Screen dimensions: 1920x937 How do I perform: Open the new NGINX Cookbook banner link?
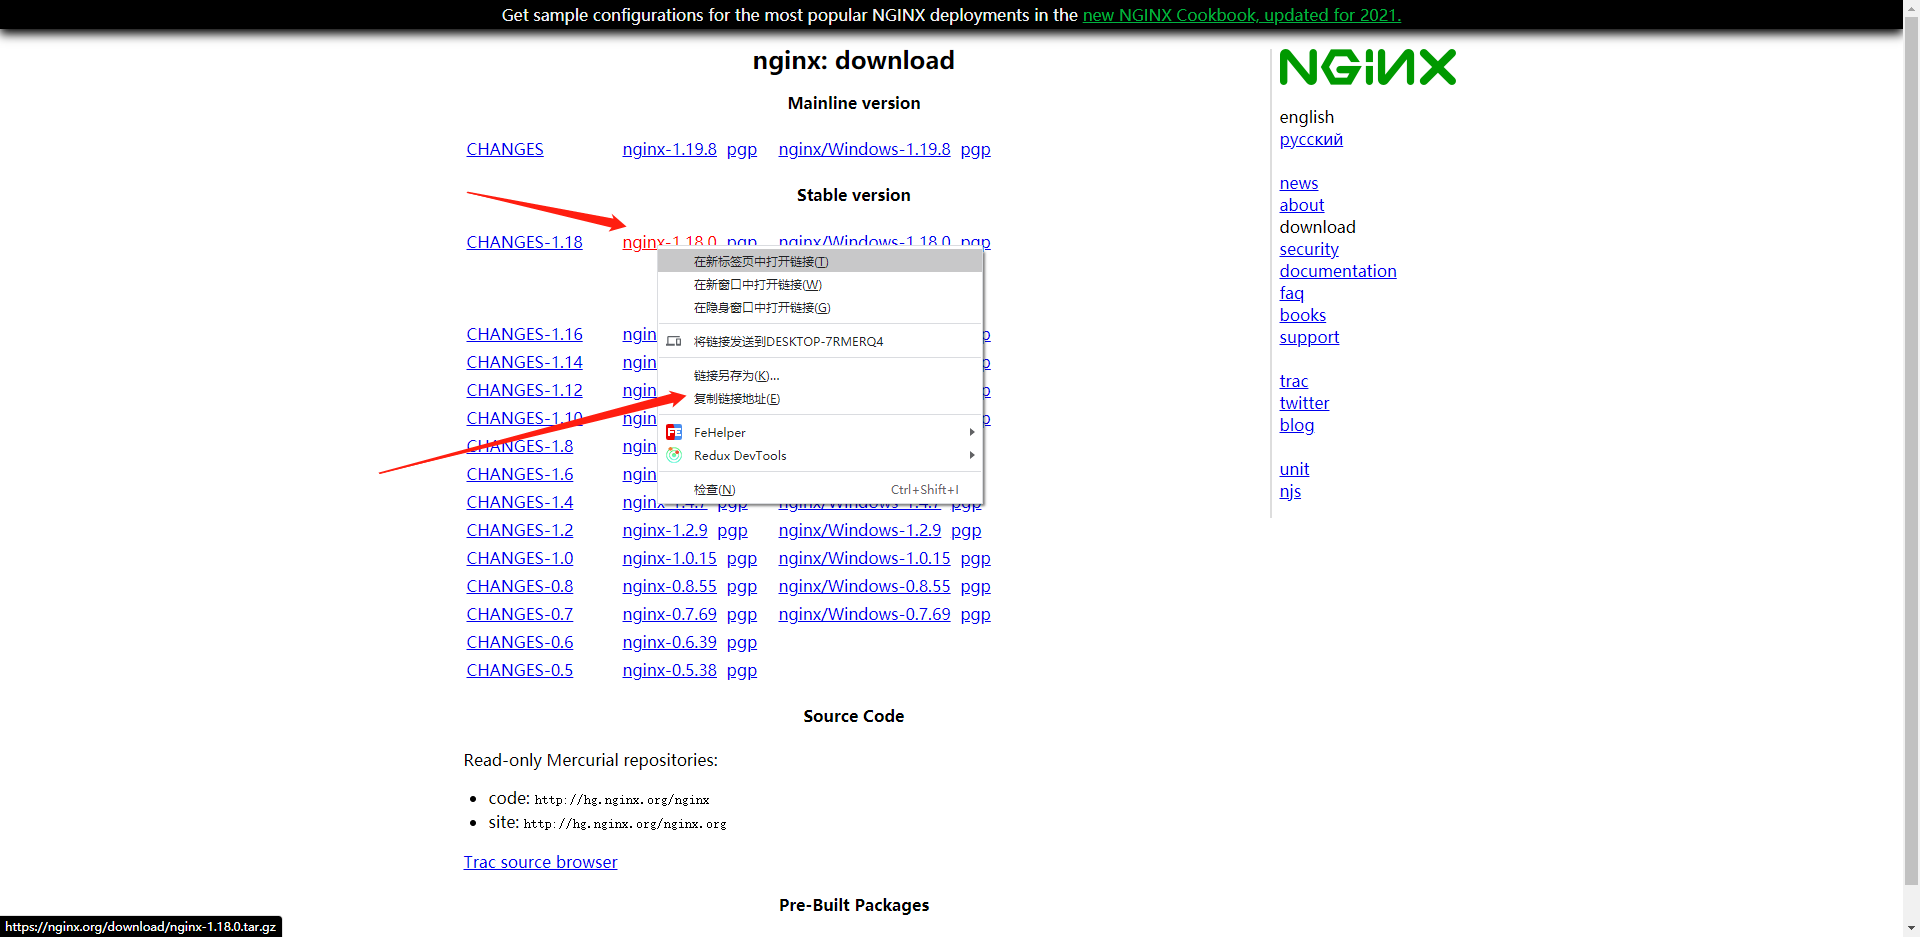(x=1241, y=15)
